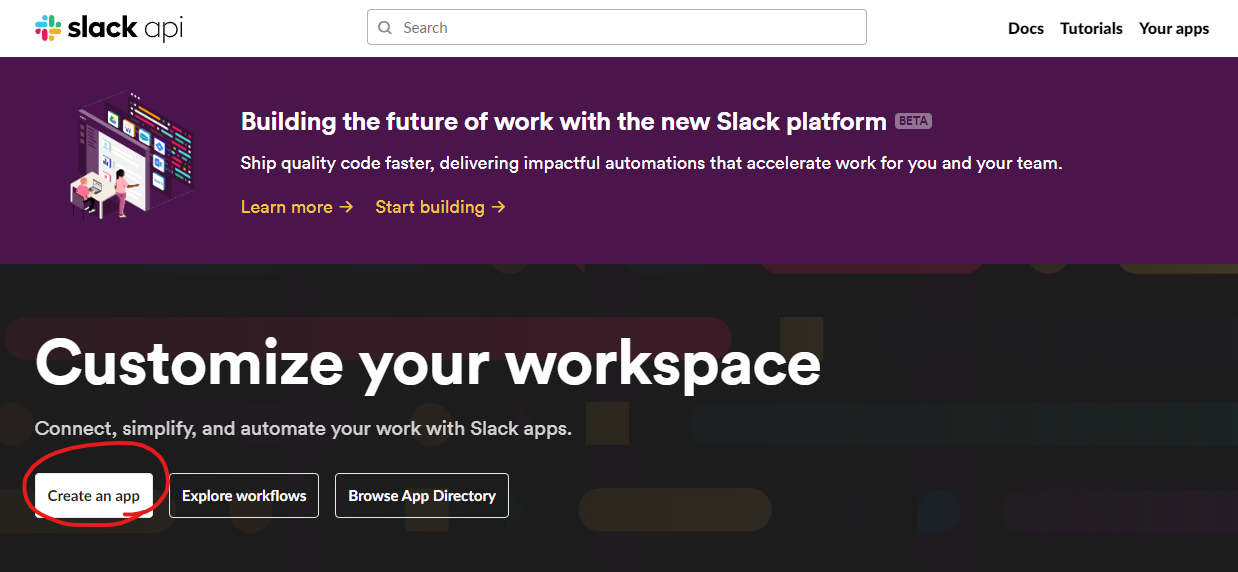Click the Create an app button

94,496
